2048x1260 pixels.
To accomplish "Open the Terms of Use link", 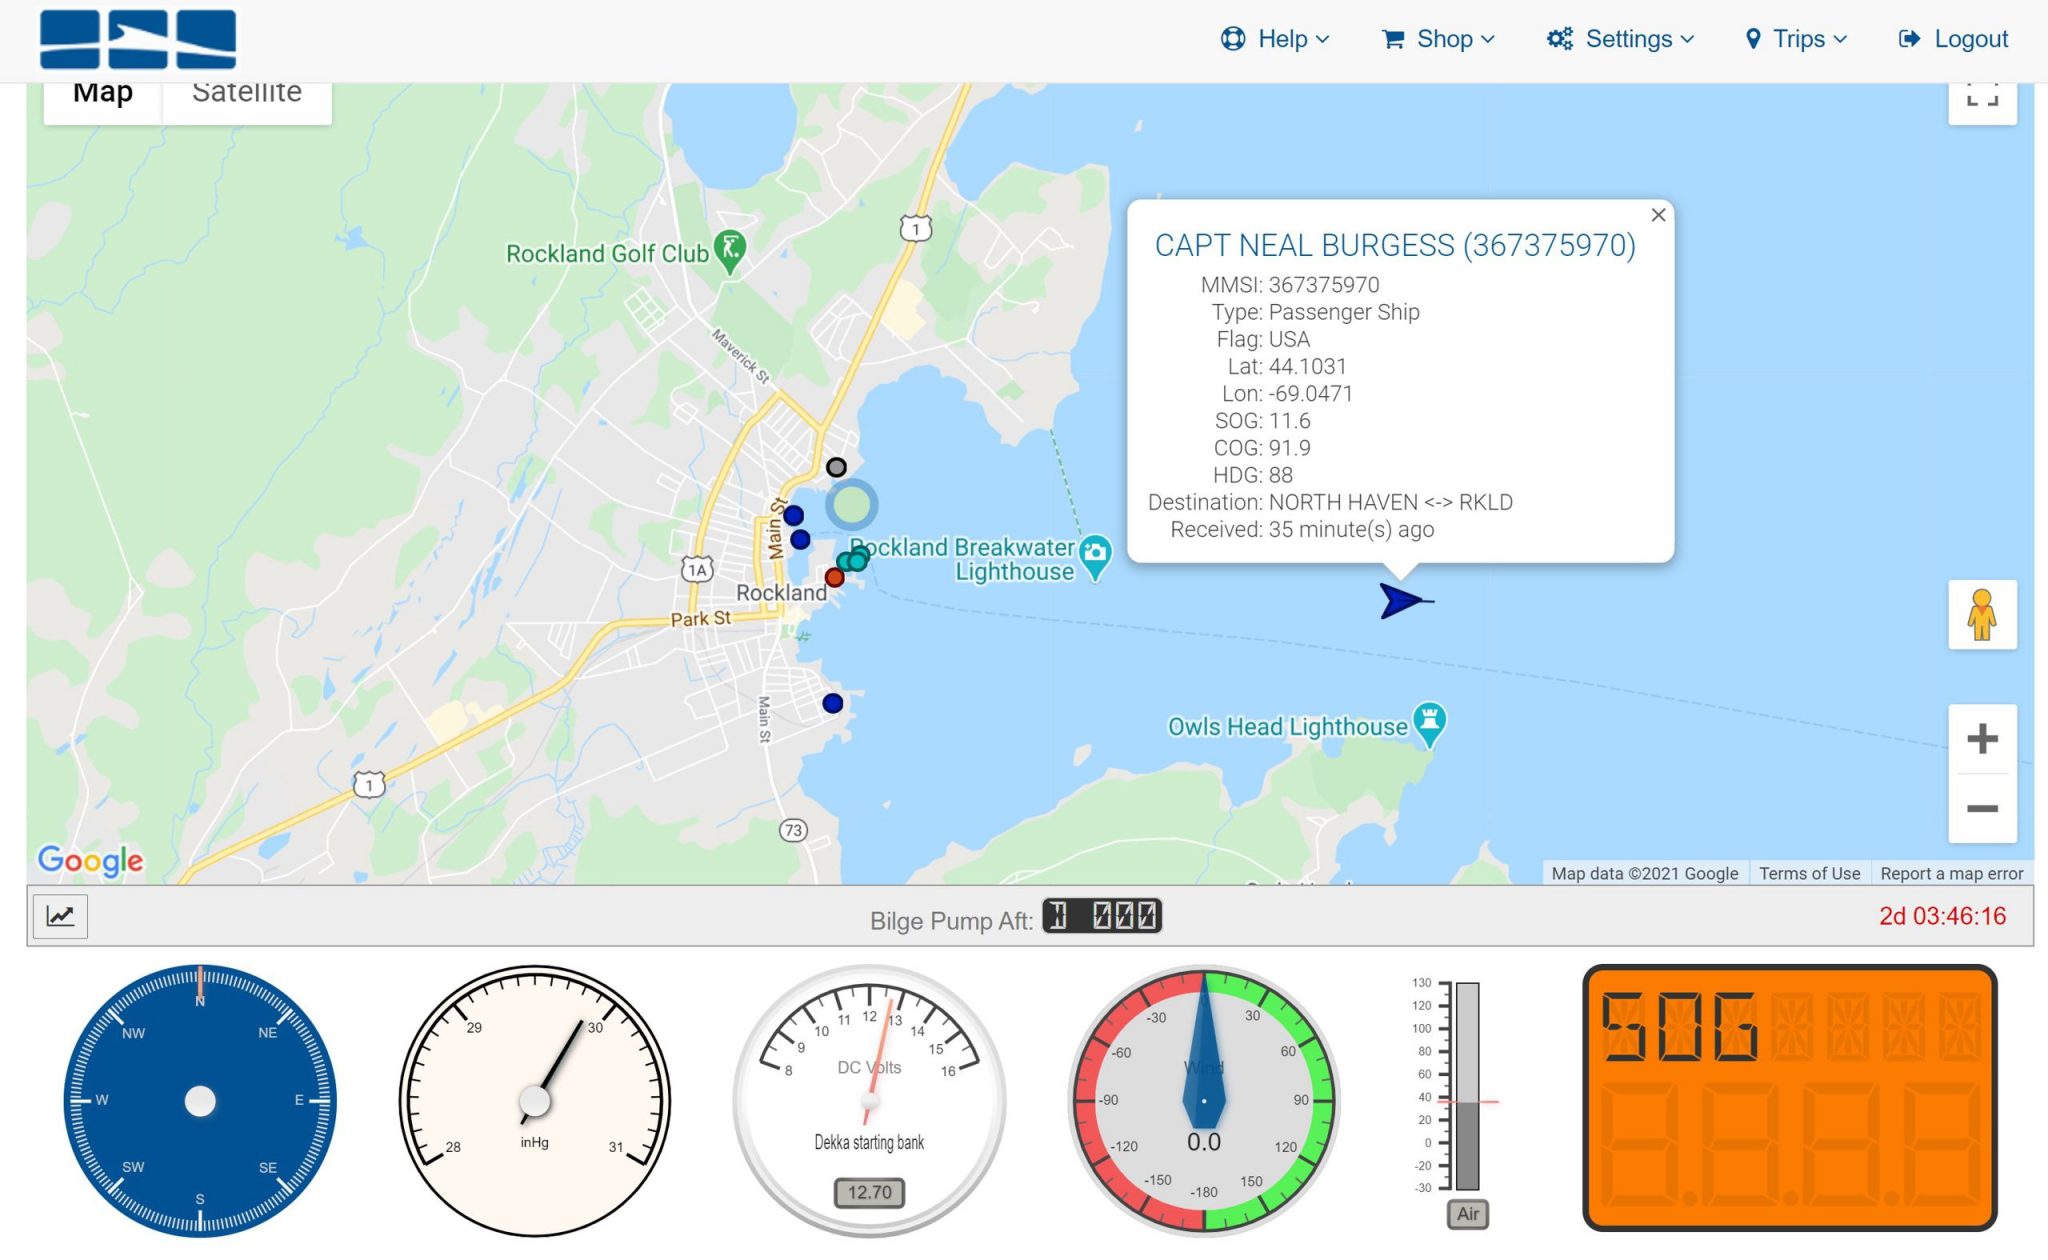I will pyautogui.click(x=1809, y=873).
